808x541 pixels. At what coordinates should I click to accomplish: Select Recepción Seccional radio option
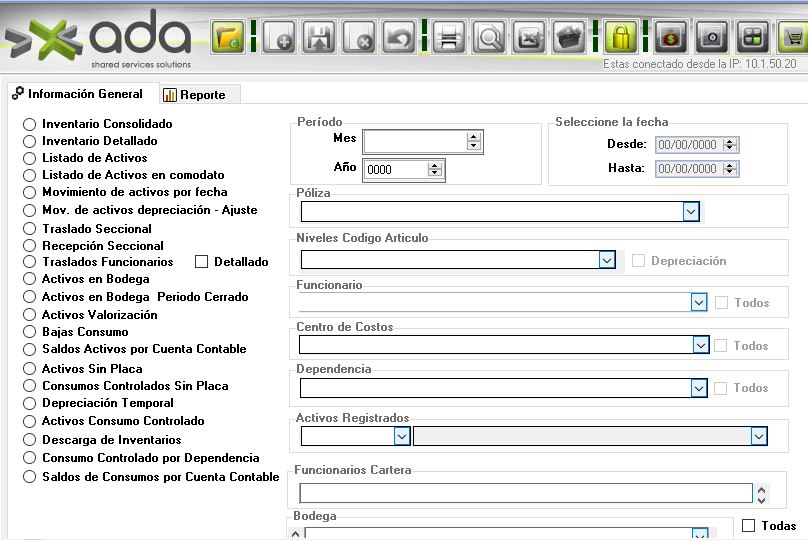pos(29,246)
